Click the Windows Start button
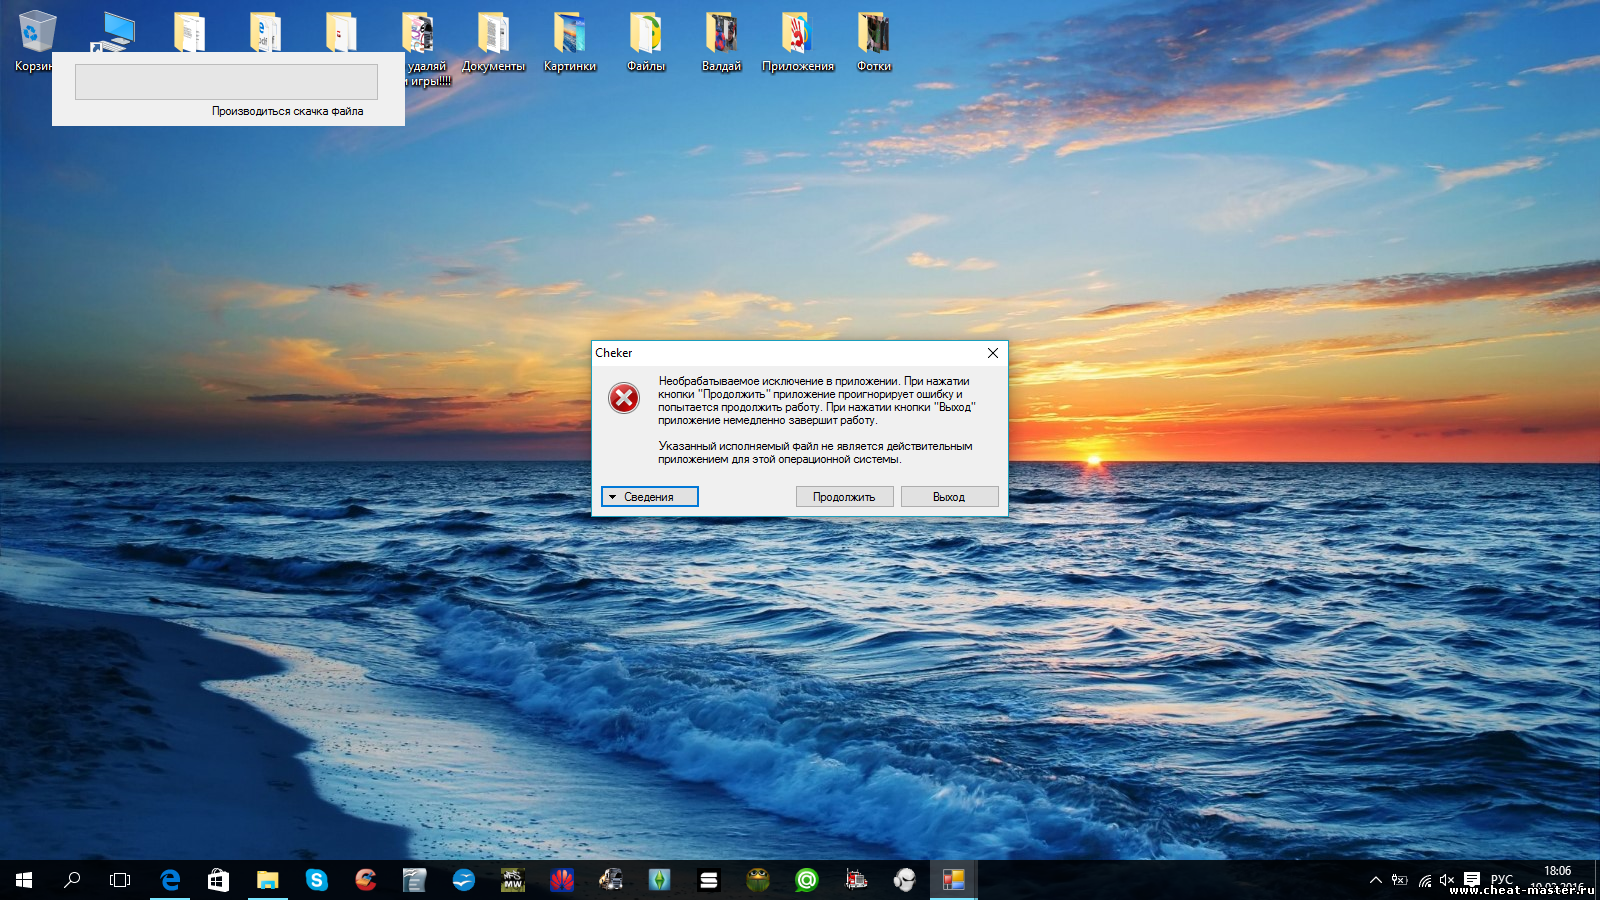This screenshot has width=1600, height=900. (x=24, y=880)
